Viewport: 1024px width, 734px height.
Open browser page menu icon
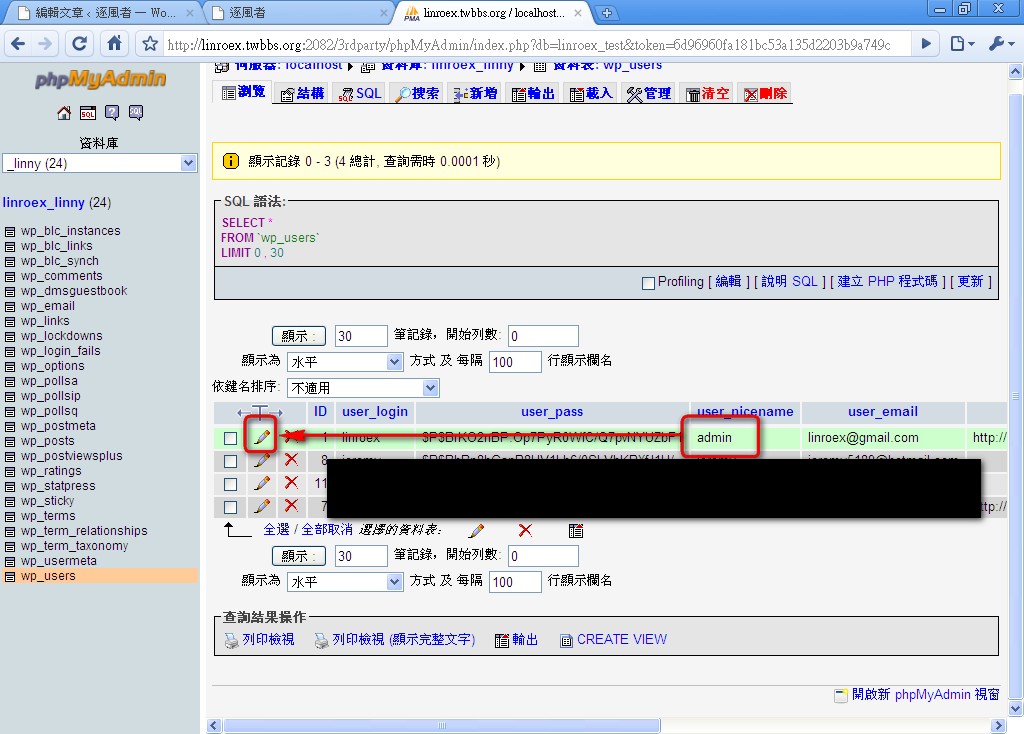tap(961, 44)
